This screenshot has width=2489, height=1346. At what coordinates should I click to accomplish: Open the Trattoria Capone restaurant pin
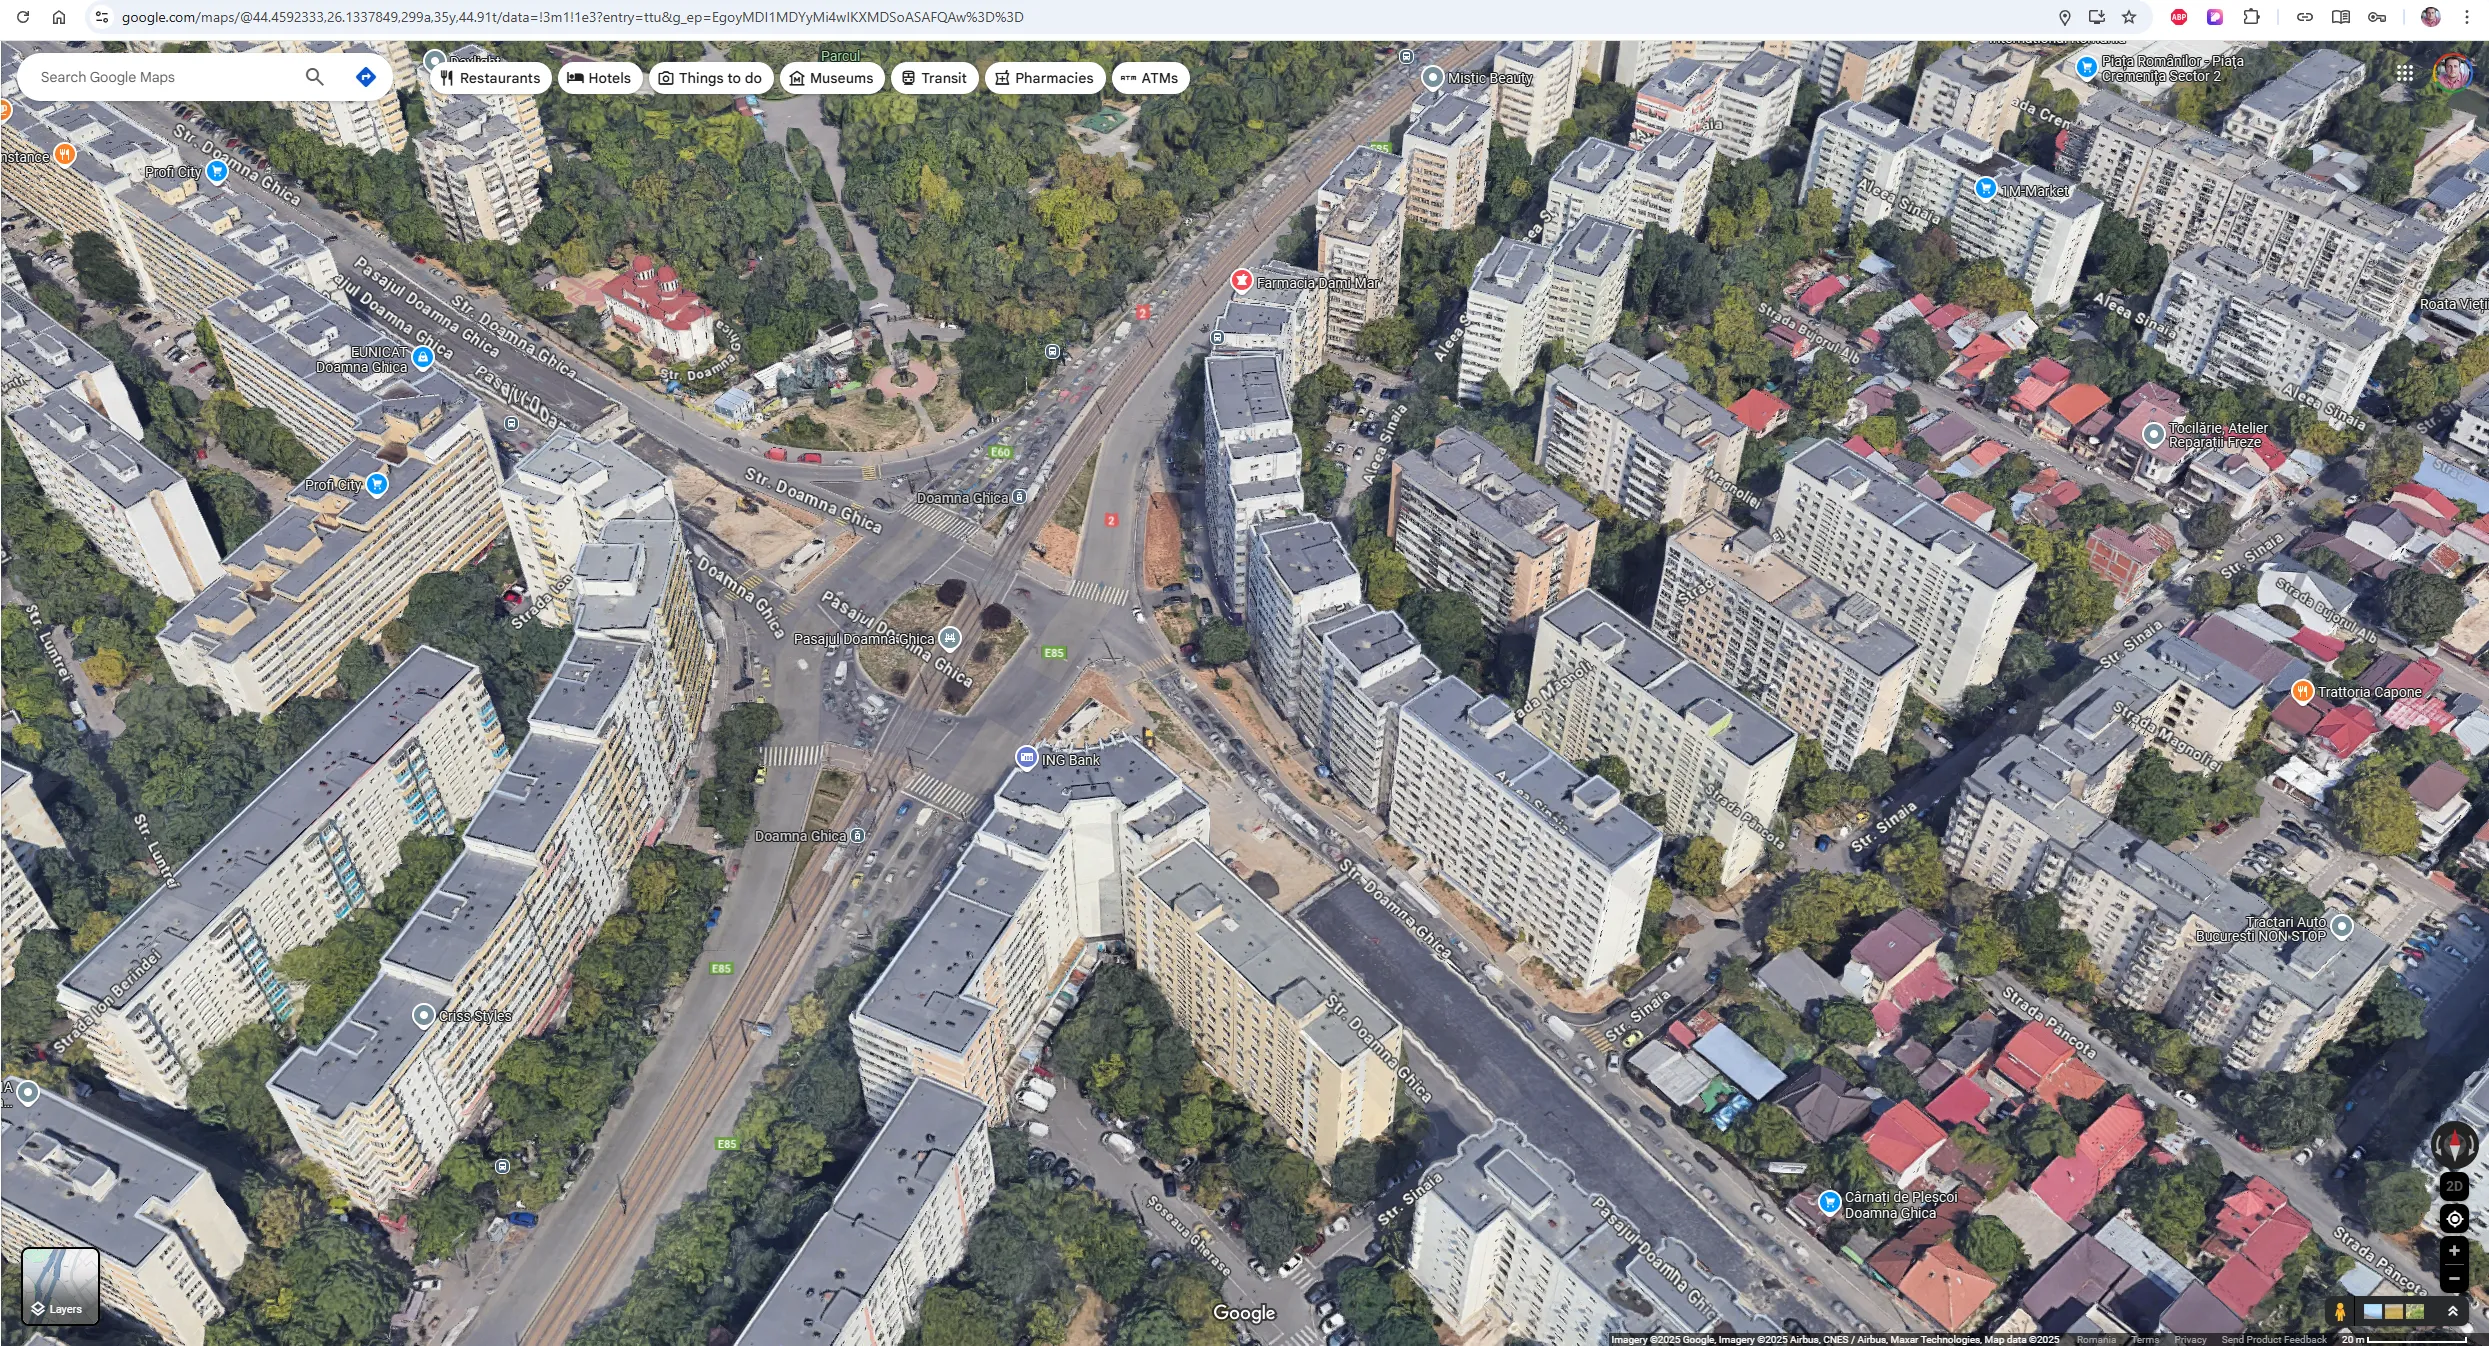click(2302, 691)
